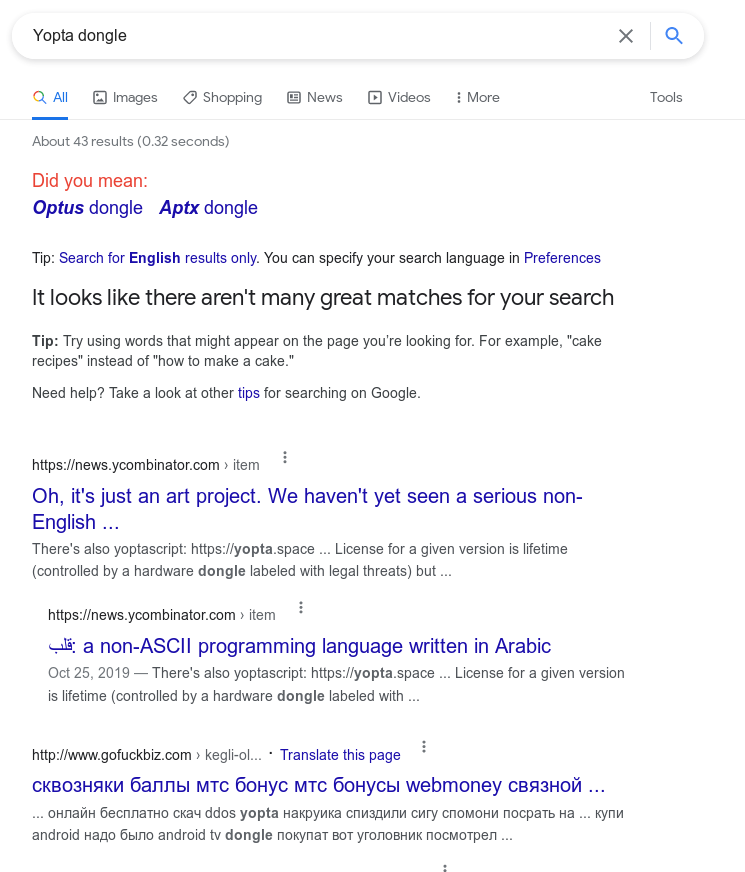This screenshot has height=872, width=745.
Task: Select the All results tab
Action: [50, 97]
